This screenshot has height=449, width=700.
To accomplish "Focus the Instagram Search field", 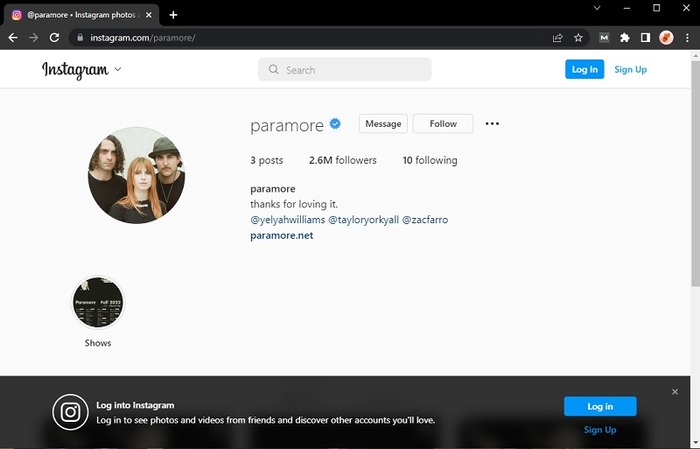I will coord(345,70).
